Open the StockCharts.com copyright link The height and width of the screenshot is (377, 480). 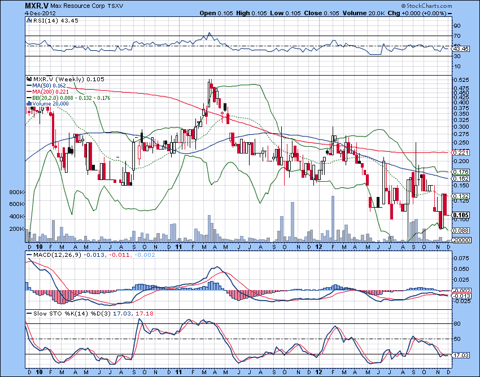pyautogui.click(x=427, y=6)
